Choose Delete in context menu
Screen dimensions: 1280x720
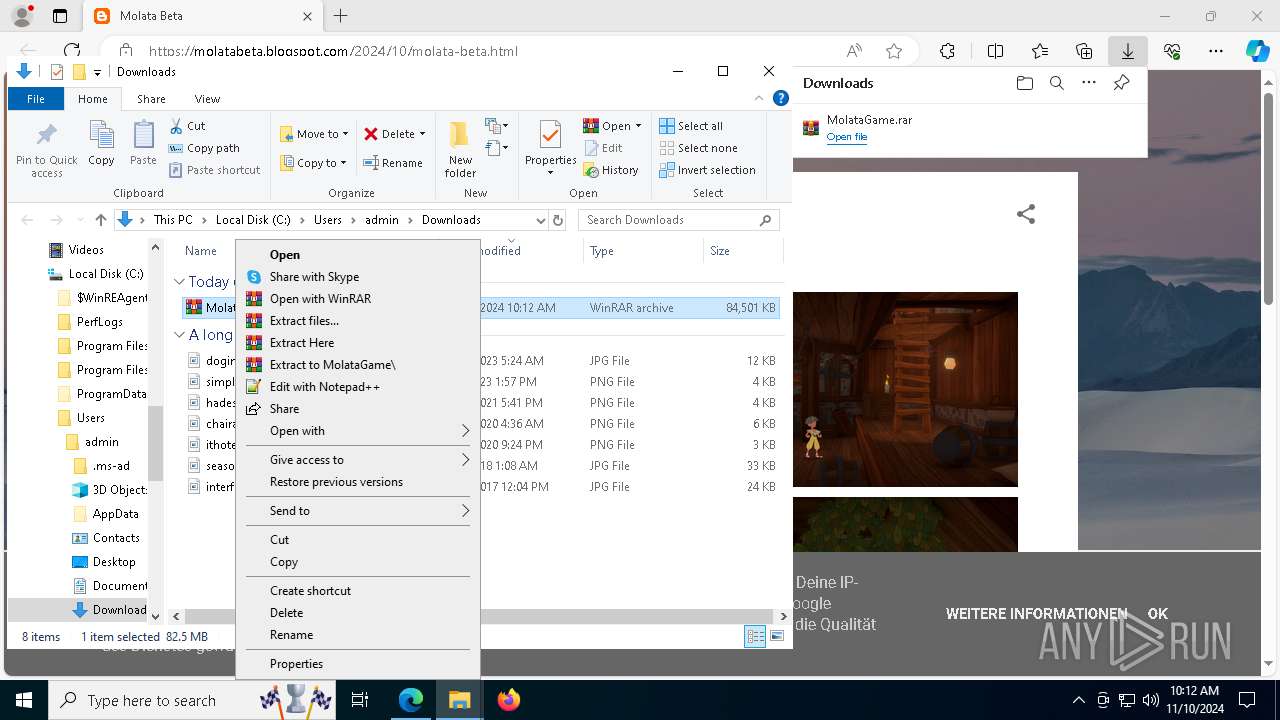coord(286,613)
